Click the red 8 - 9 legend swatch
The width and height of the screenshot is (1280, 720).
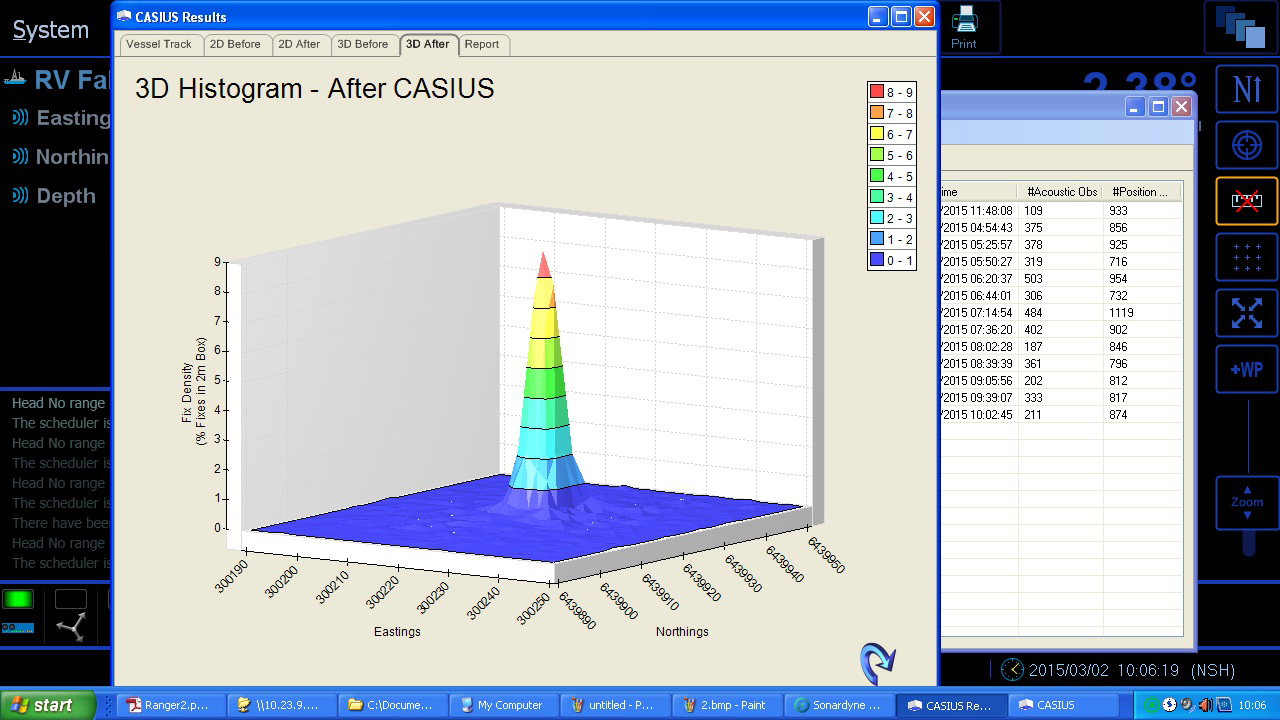click(x=877, y=92)
